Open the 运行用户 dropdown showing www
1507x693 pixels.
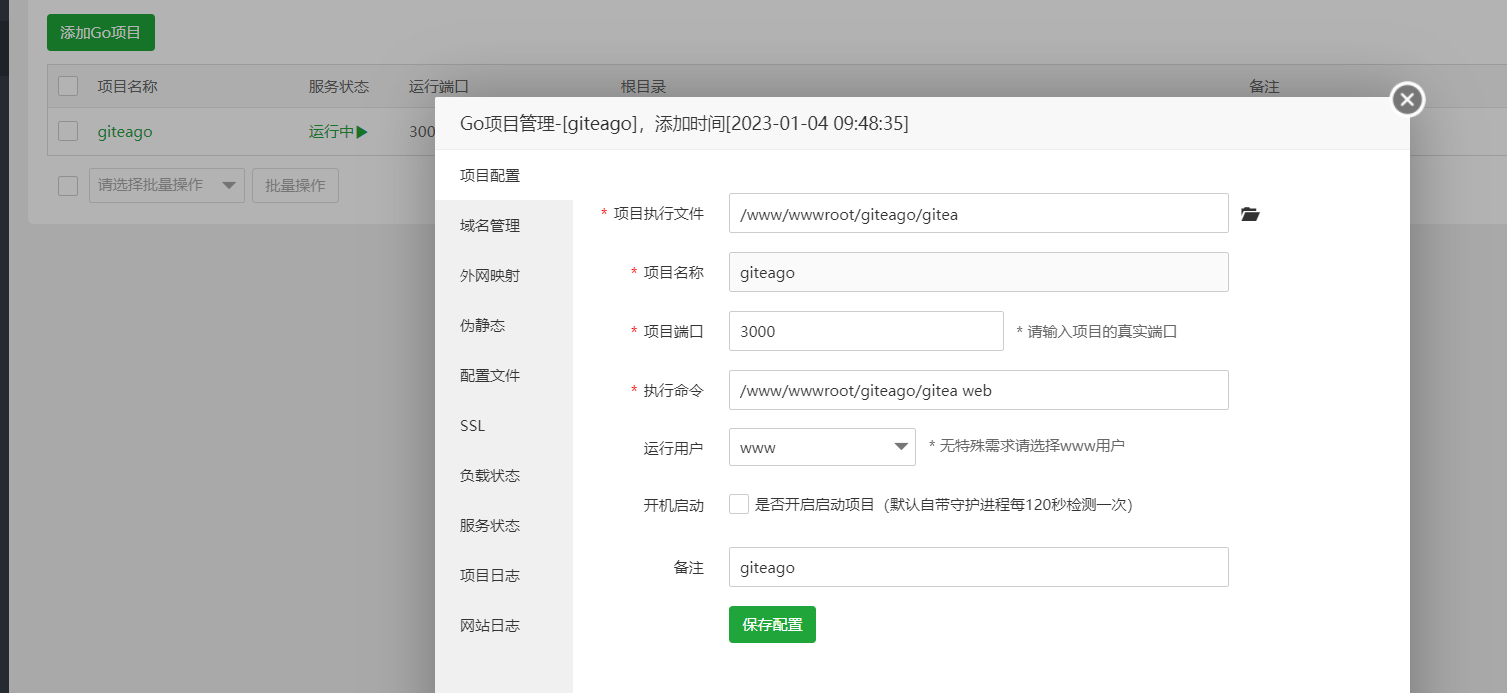[x=820, y=446]
